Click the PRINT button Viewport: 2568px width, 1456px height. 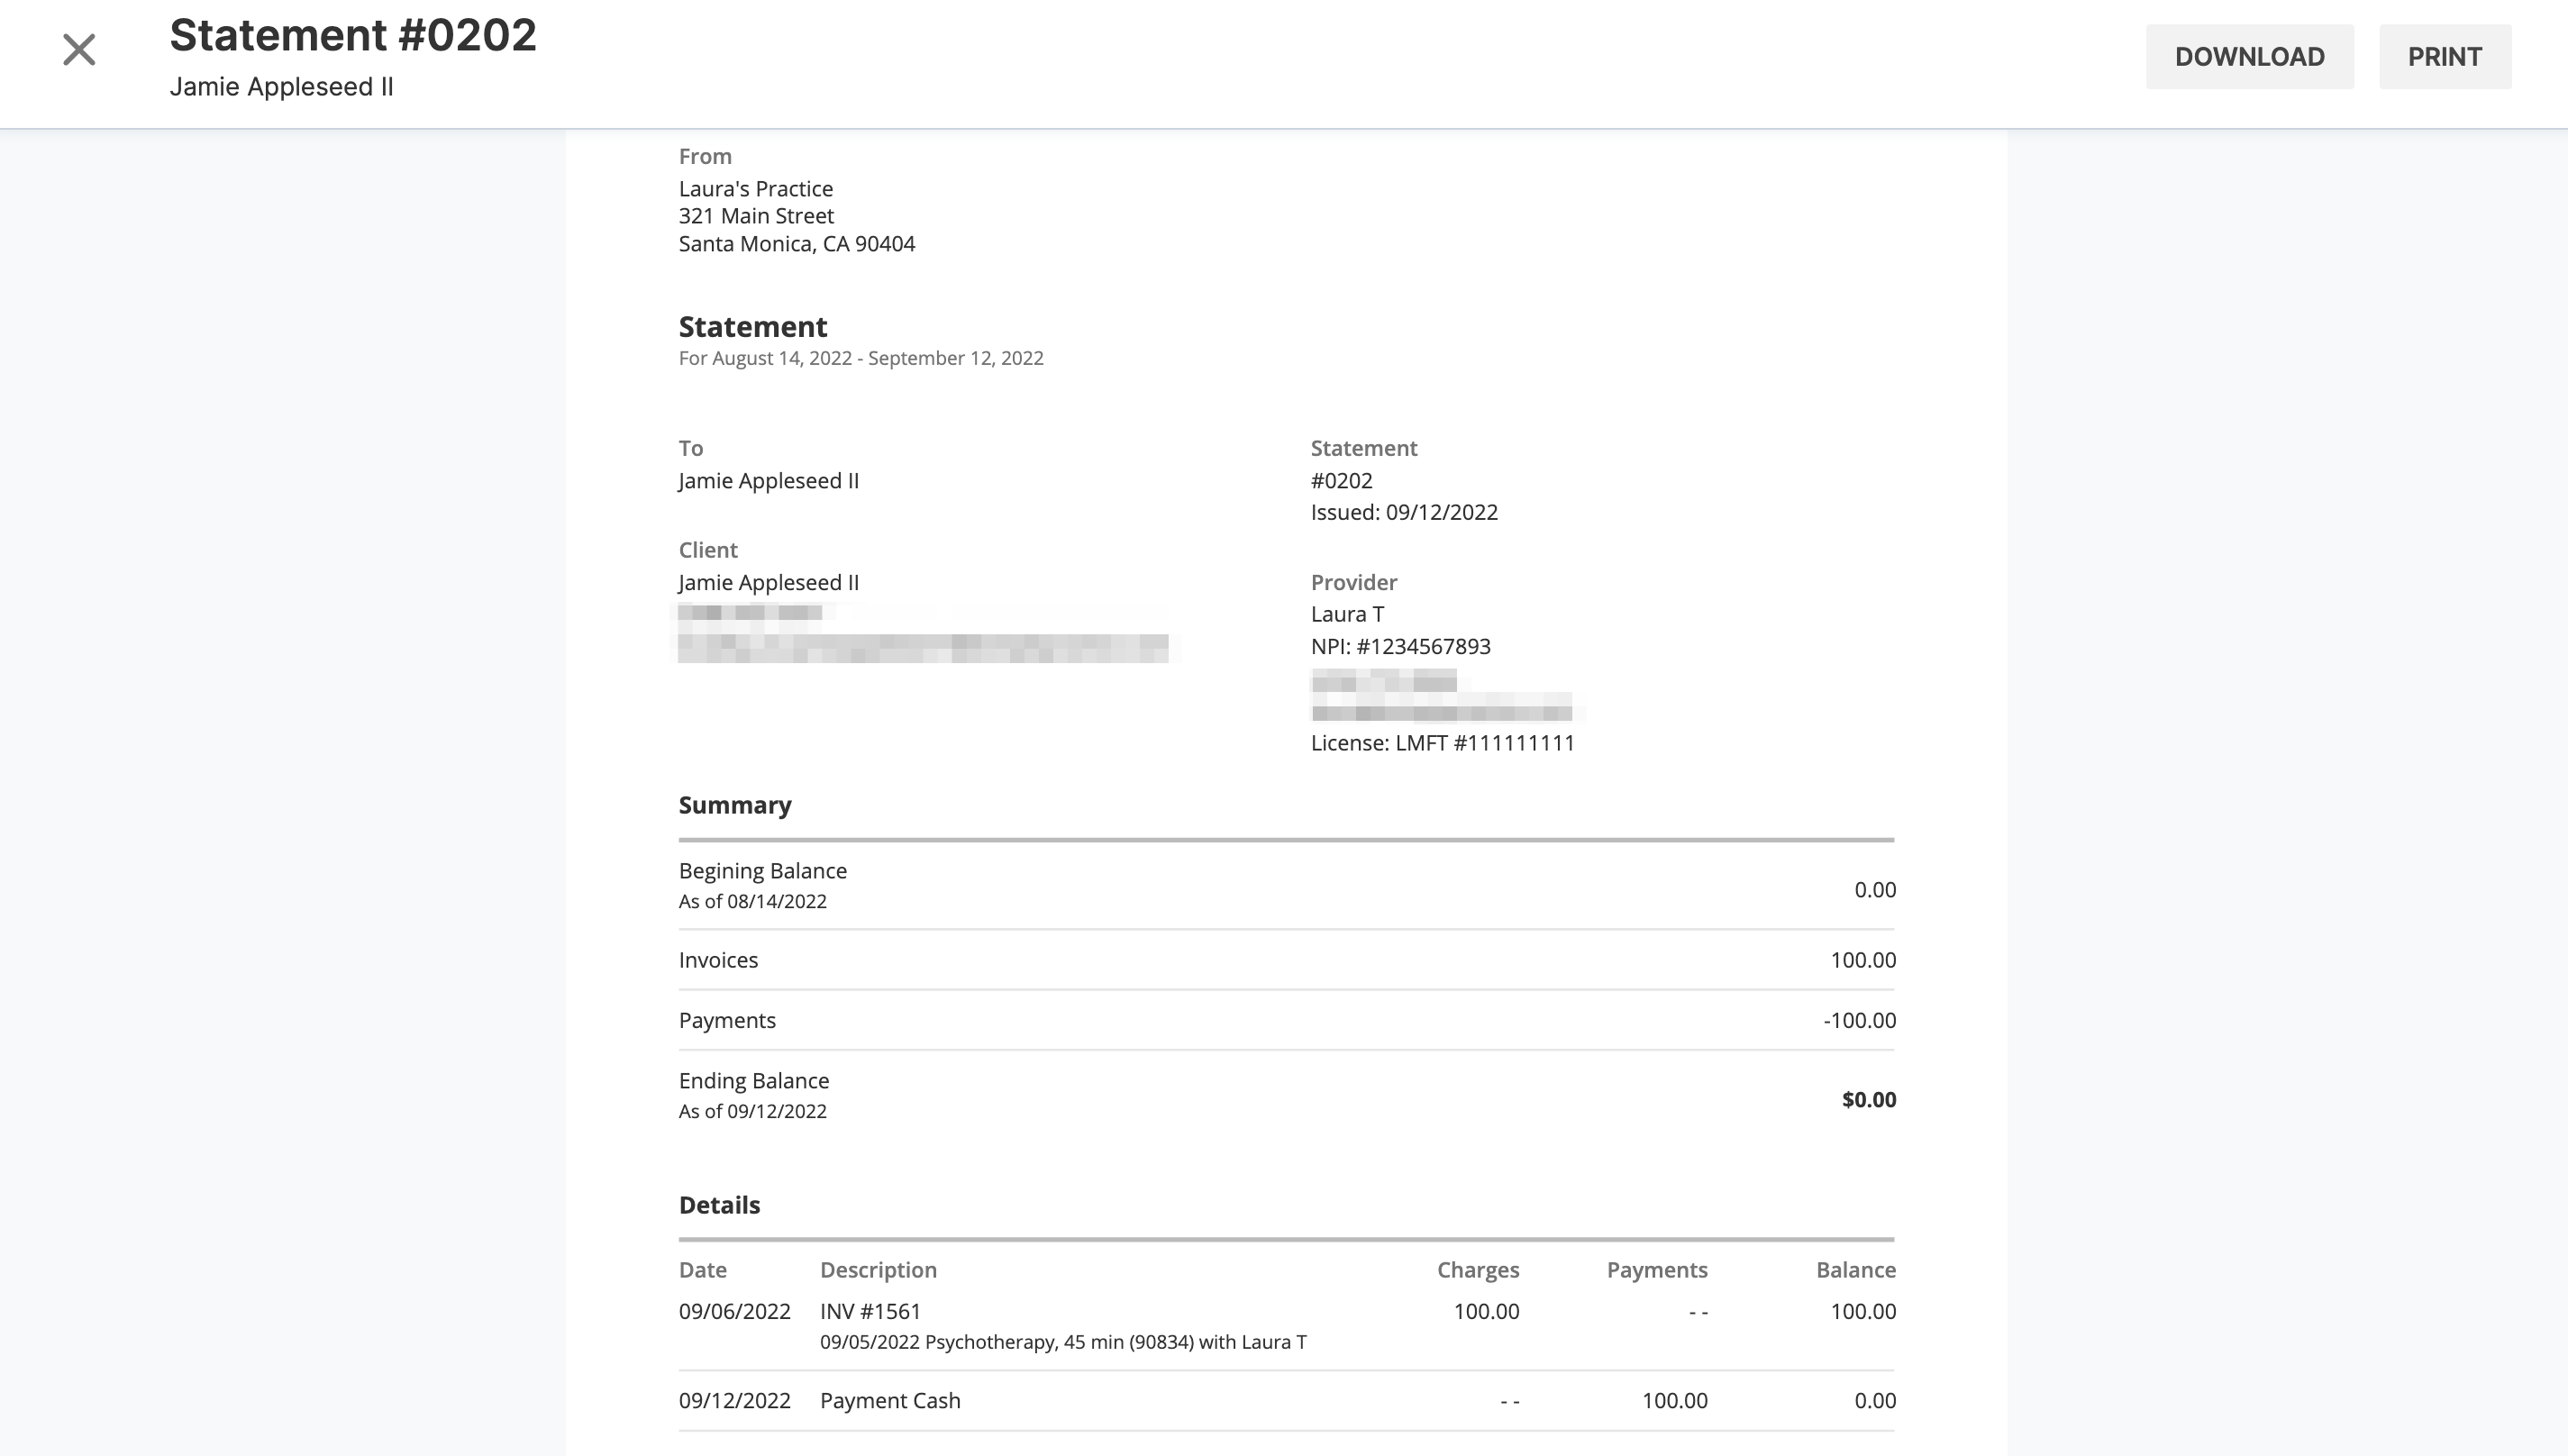click(x=2444, y=57)
